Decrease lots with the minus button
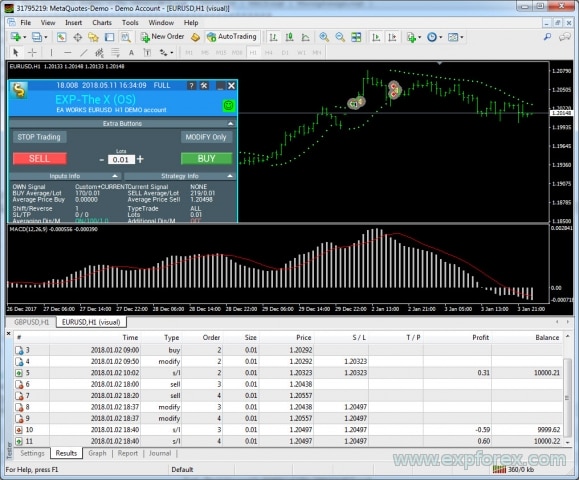 pos(102,160)
